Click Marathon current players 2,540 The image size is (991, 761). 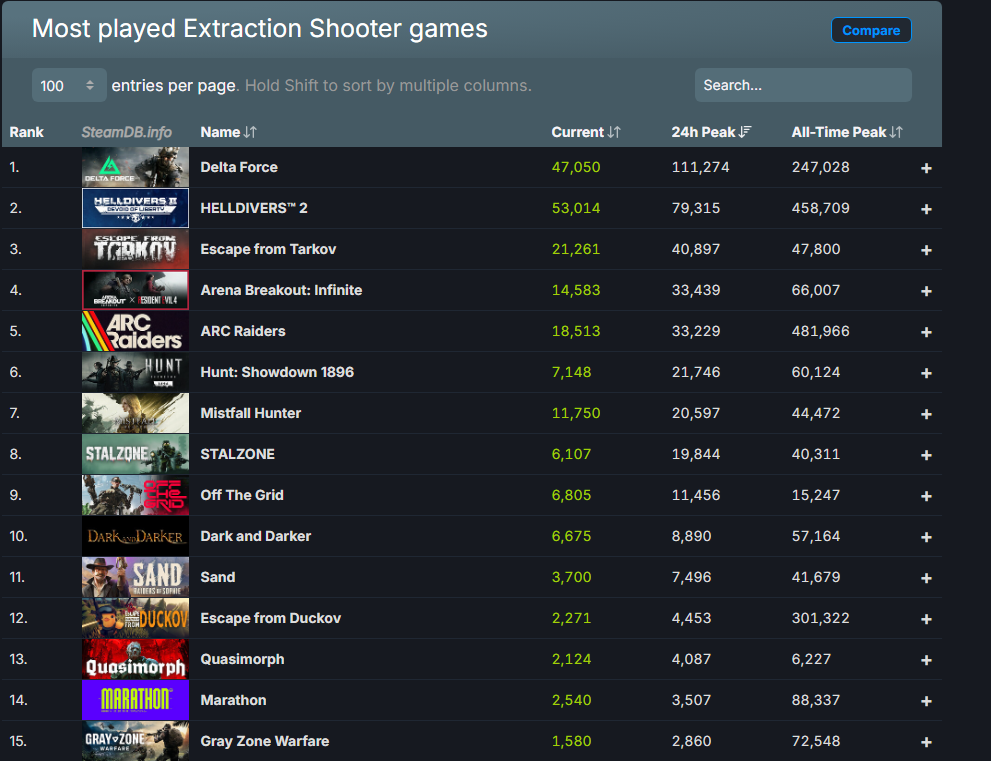tap(571, 700)
